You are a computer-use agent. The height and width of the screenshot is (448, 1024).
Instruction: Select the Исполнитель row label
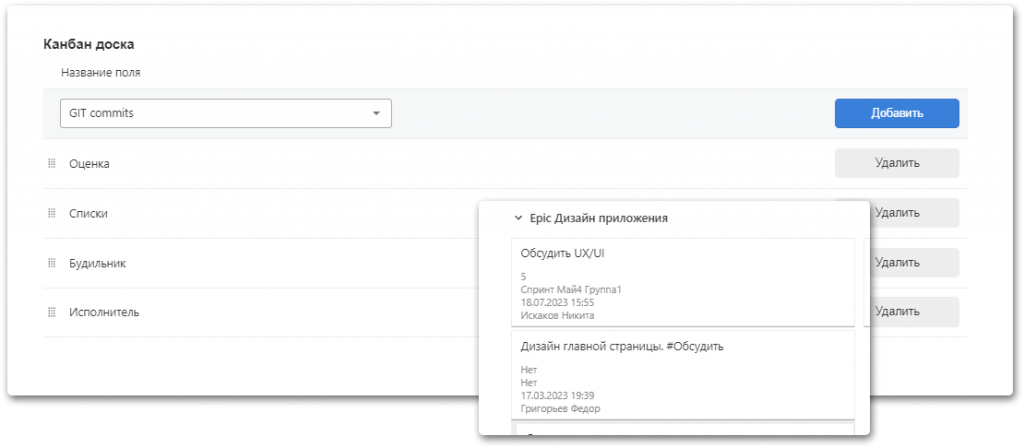coord(104,312)
